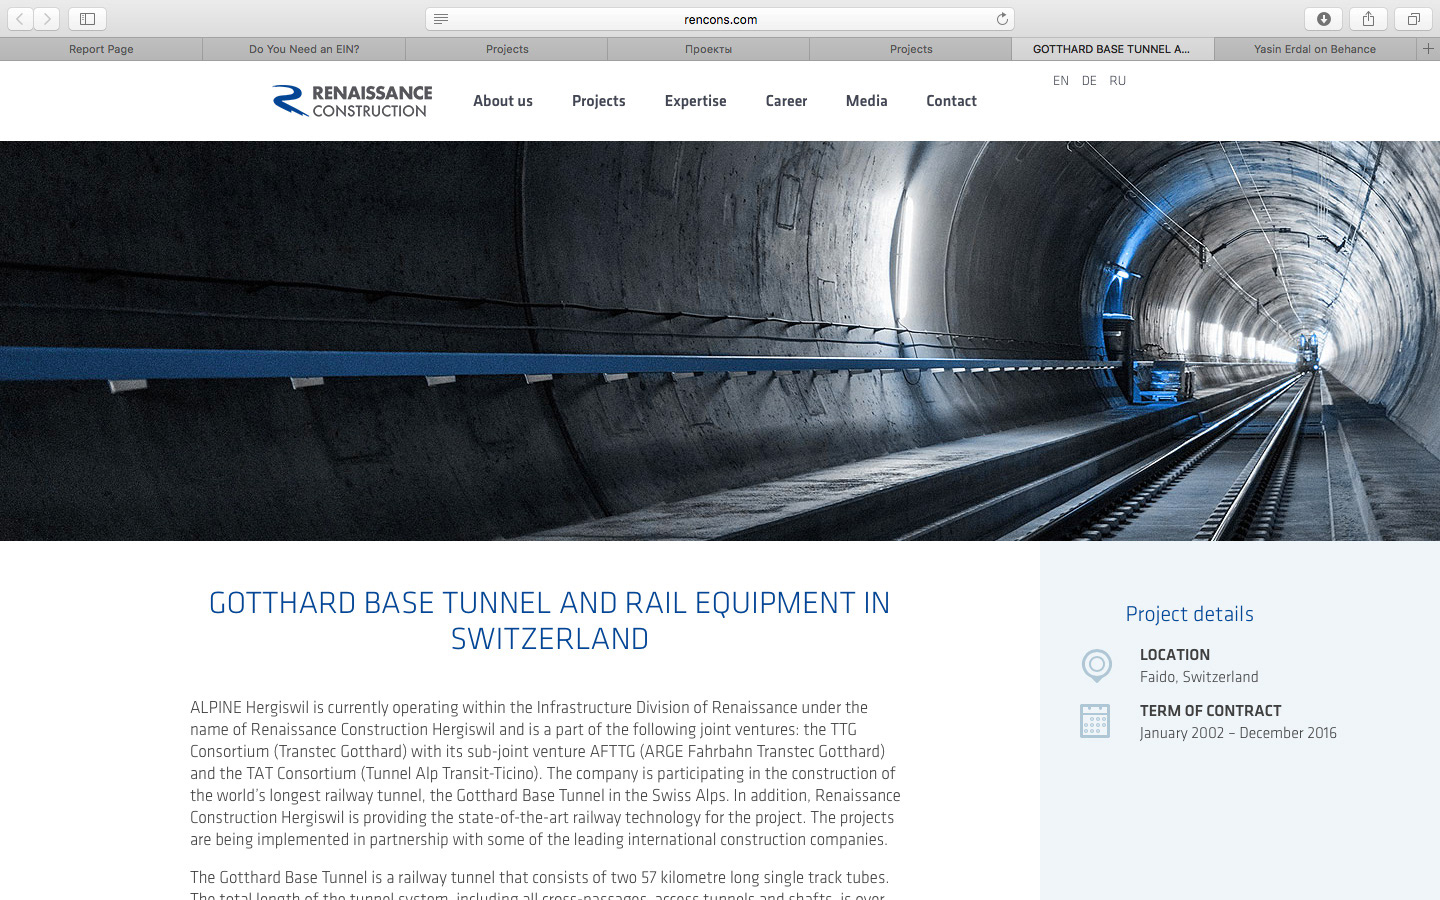Image resolution: width=1440 pixels, height=900 pixels.
Task: Click the TERM OF CONTRACT label
Action: 1211,711
